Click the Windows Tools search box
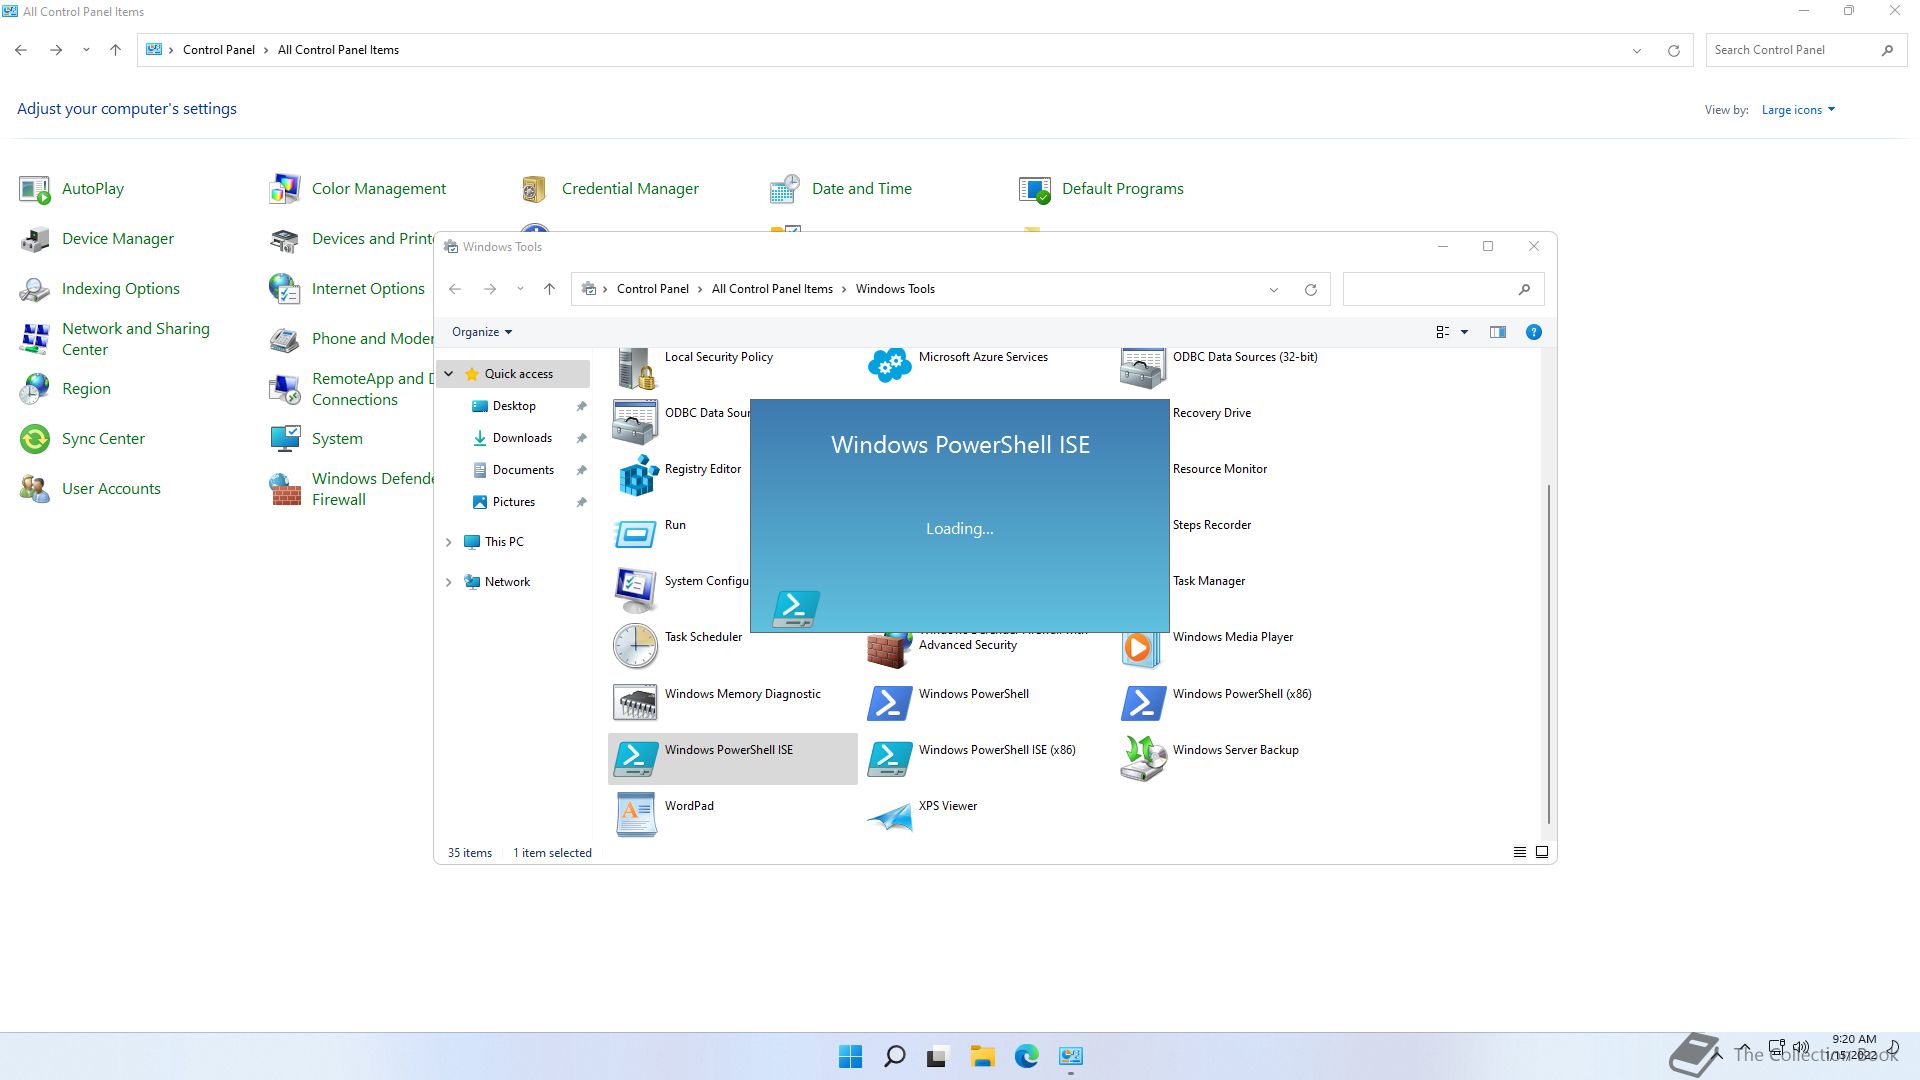This screenshot has height=1080, width=1920. click(1443, 289)
